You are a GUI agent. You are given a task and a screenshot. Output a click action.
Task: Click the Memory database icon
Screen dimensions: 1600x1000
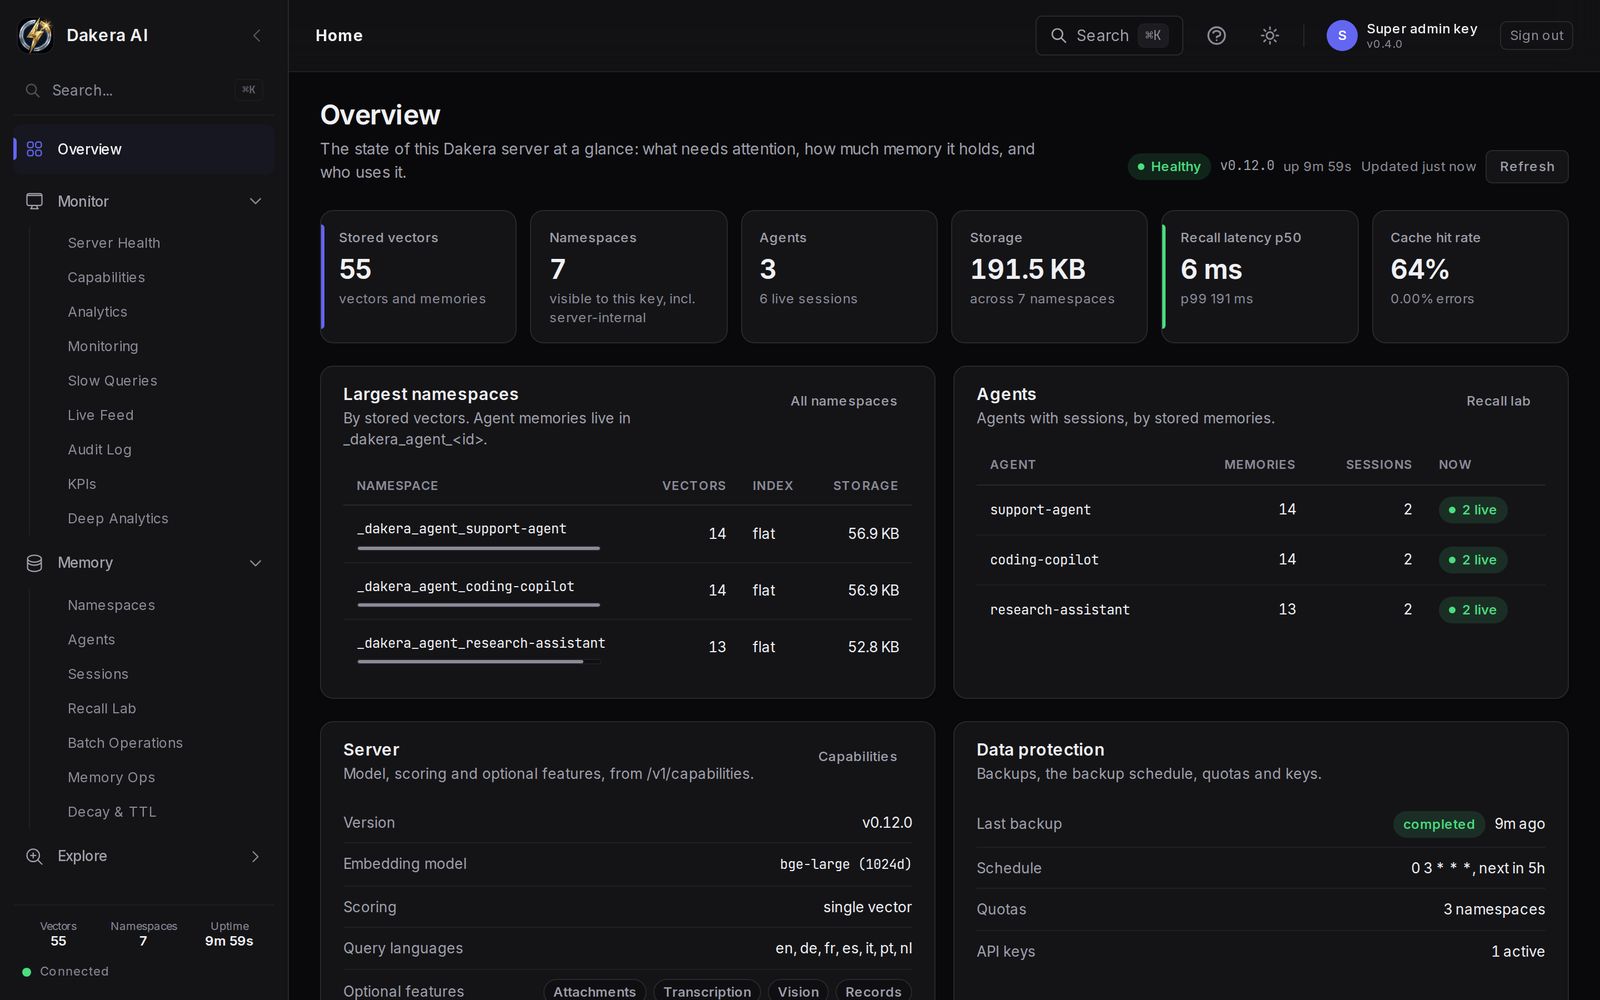[35, 563]
